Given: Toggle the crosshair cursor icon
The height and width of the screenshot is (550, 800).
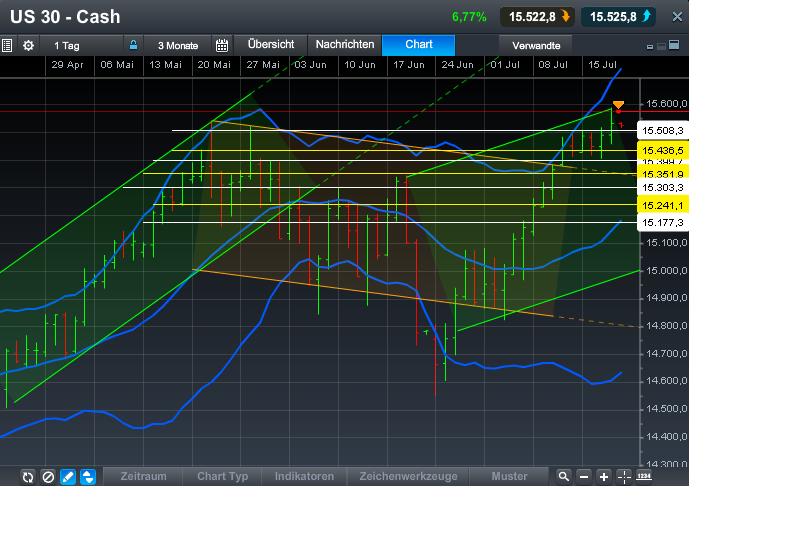Looking at the screenshot, I should click(x=624, y=477).
